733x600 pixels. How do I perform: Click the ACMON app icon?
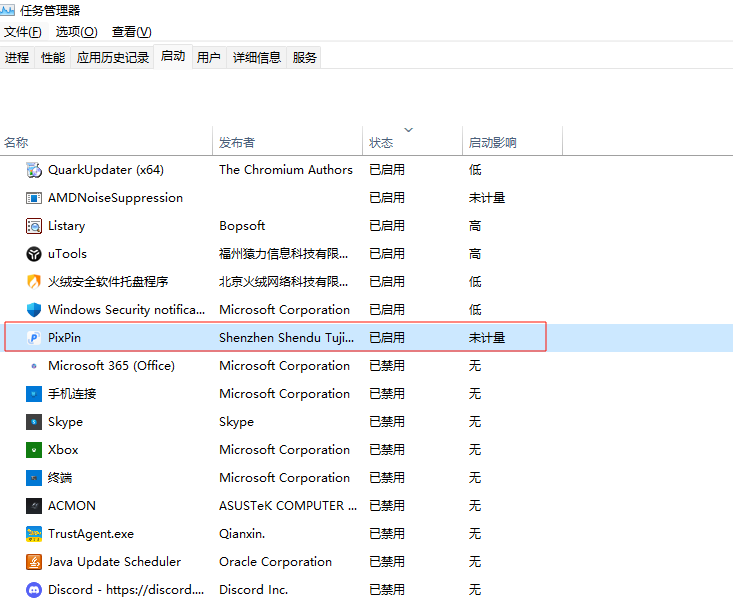tap(34, 506)
